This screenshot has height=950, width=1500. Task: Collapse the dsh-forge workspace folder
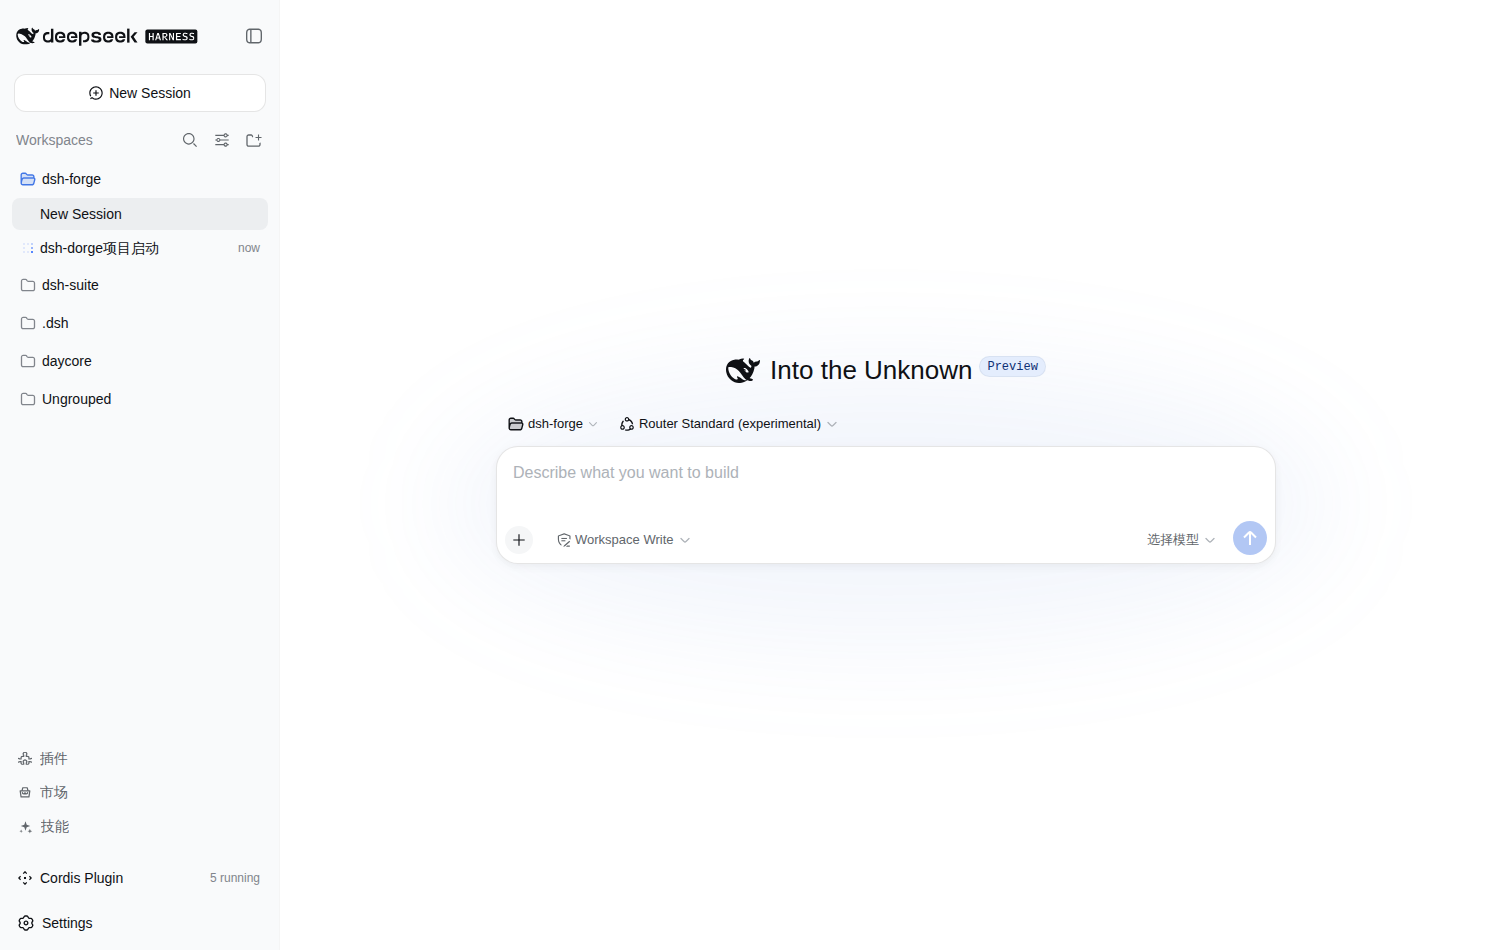coord(140,179)
